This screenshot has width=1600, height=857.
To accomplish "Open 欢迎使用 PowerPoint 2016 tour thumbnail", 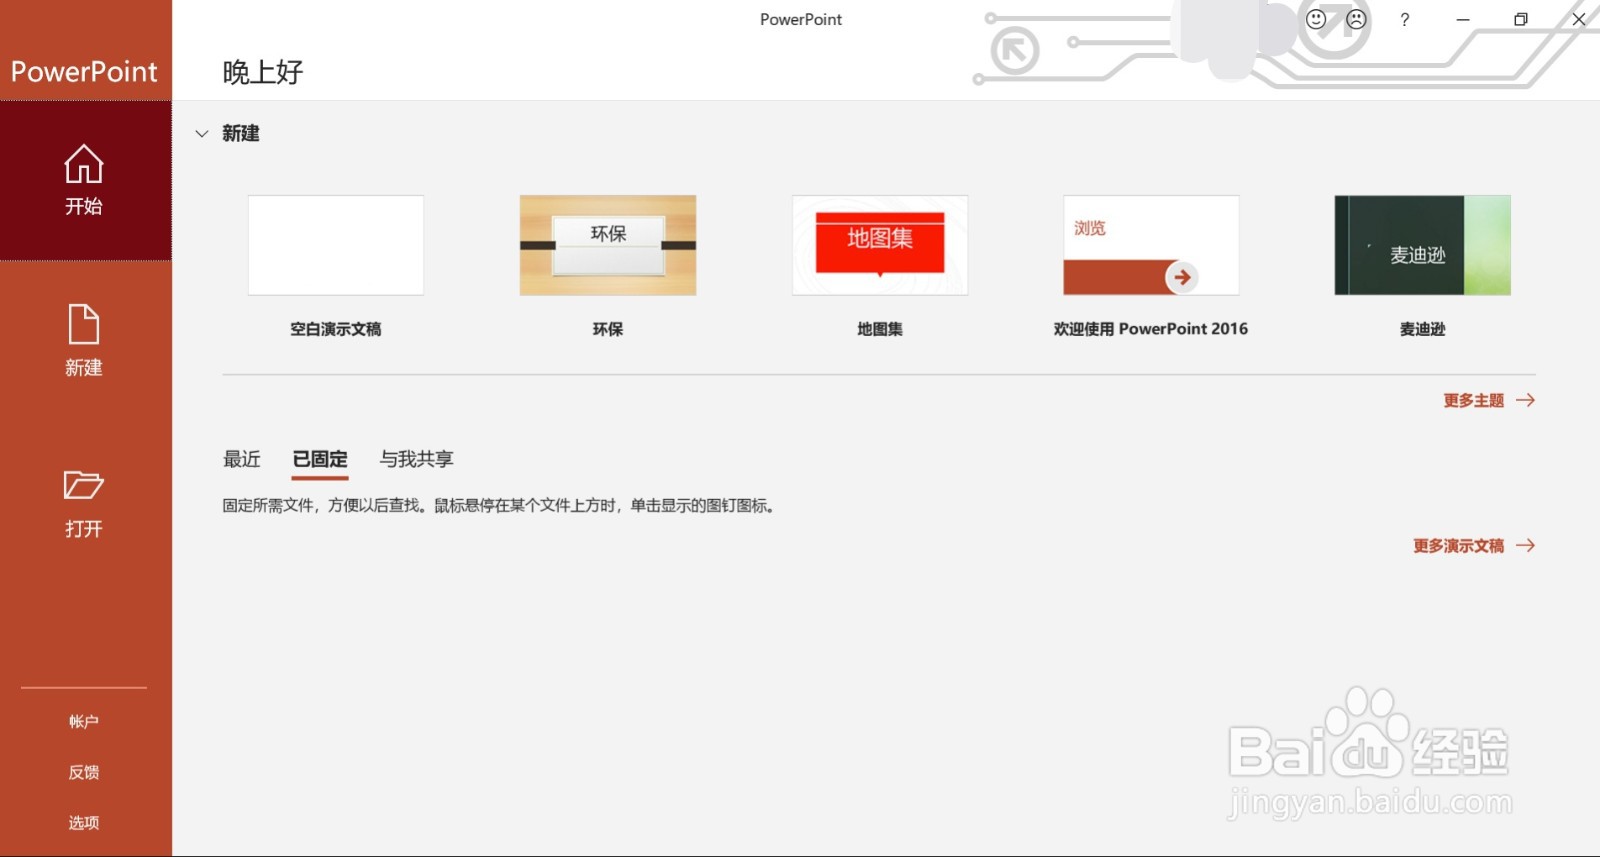I will (x=1151, y=245).
